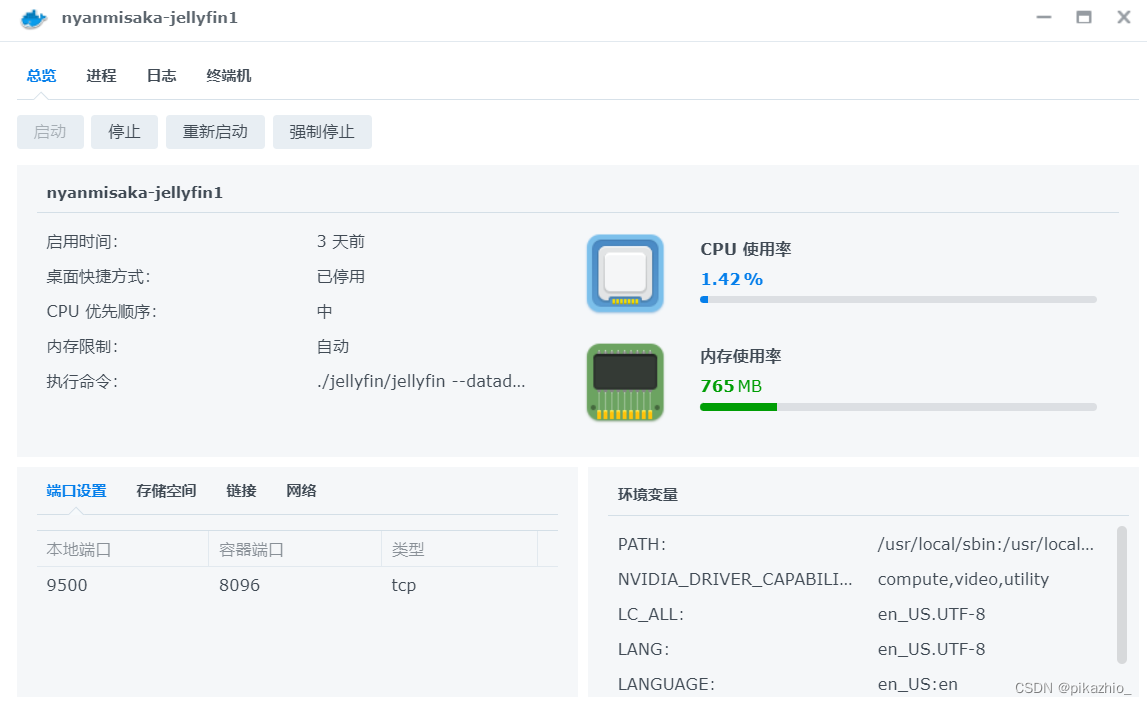
Task: Click the CPU chip icon
Action: 625,274
